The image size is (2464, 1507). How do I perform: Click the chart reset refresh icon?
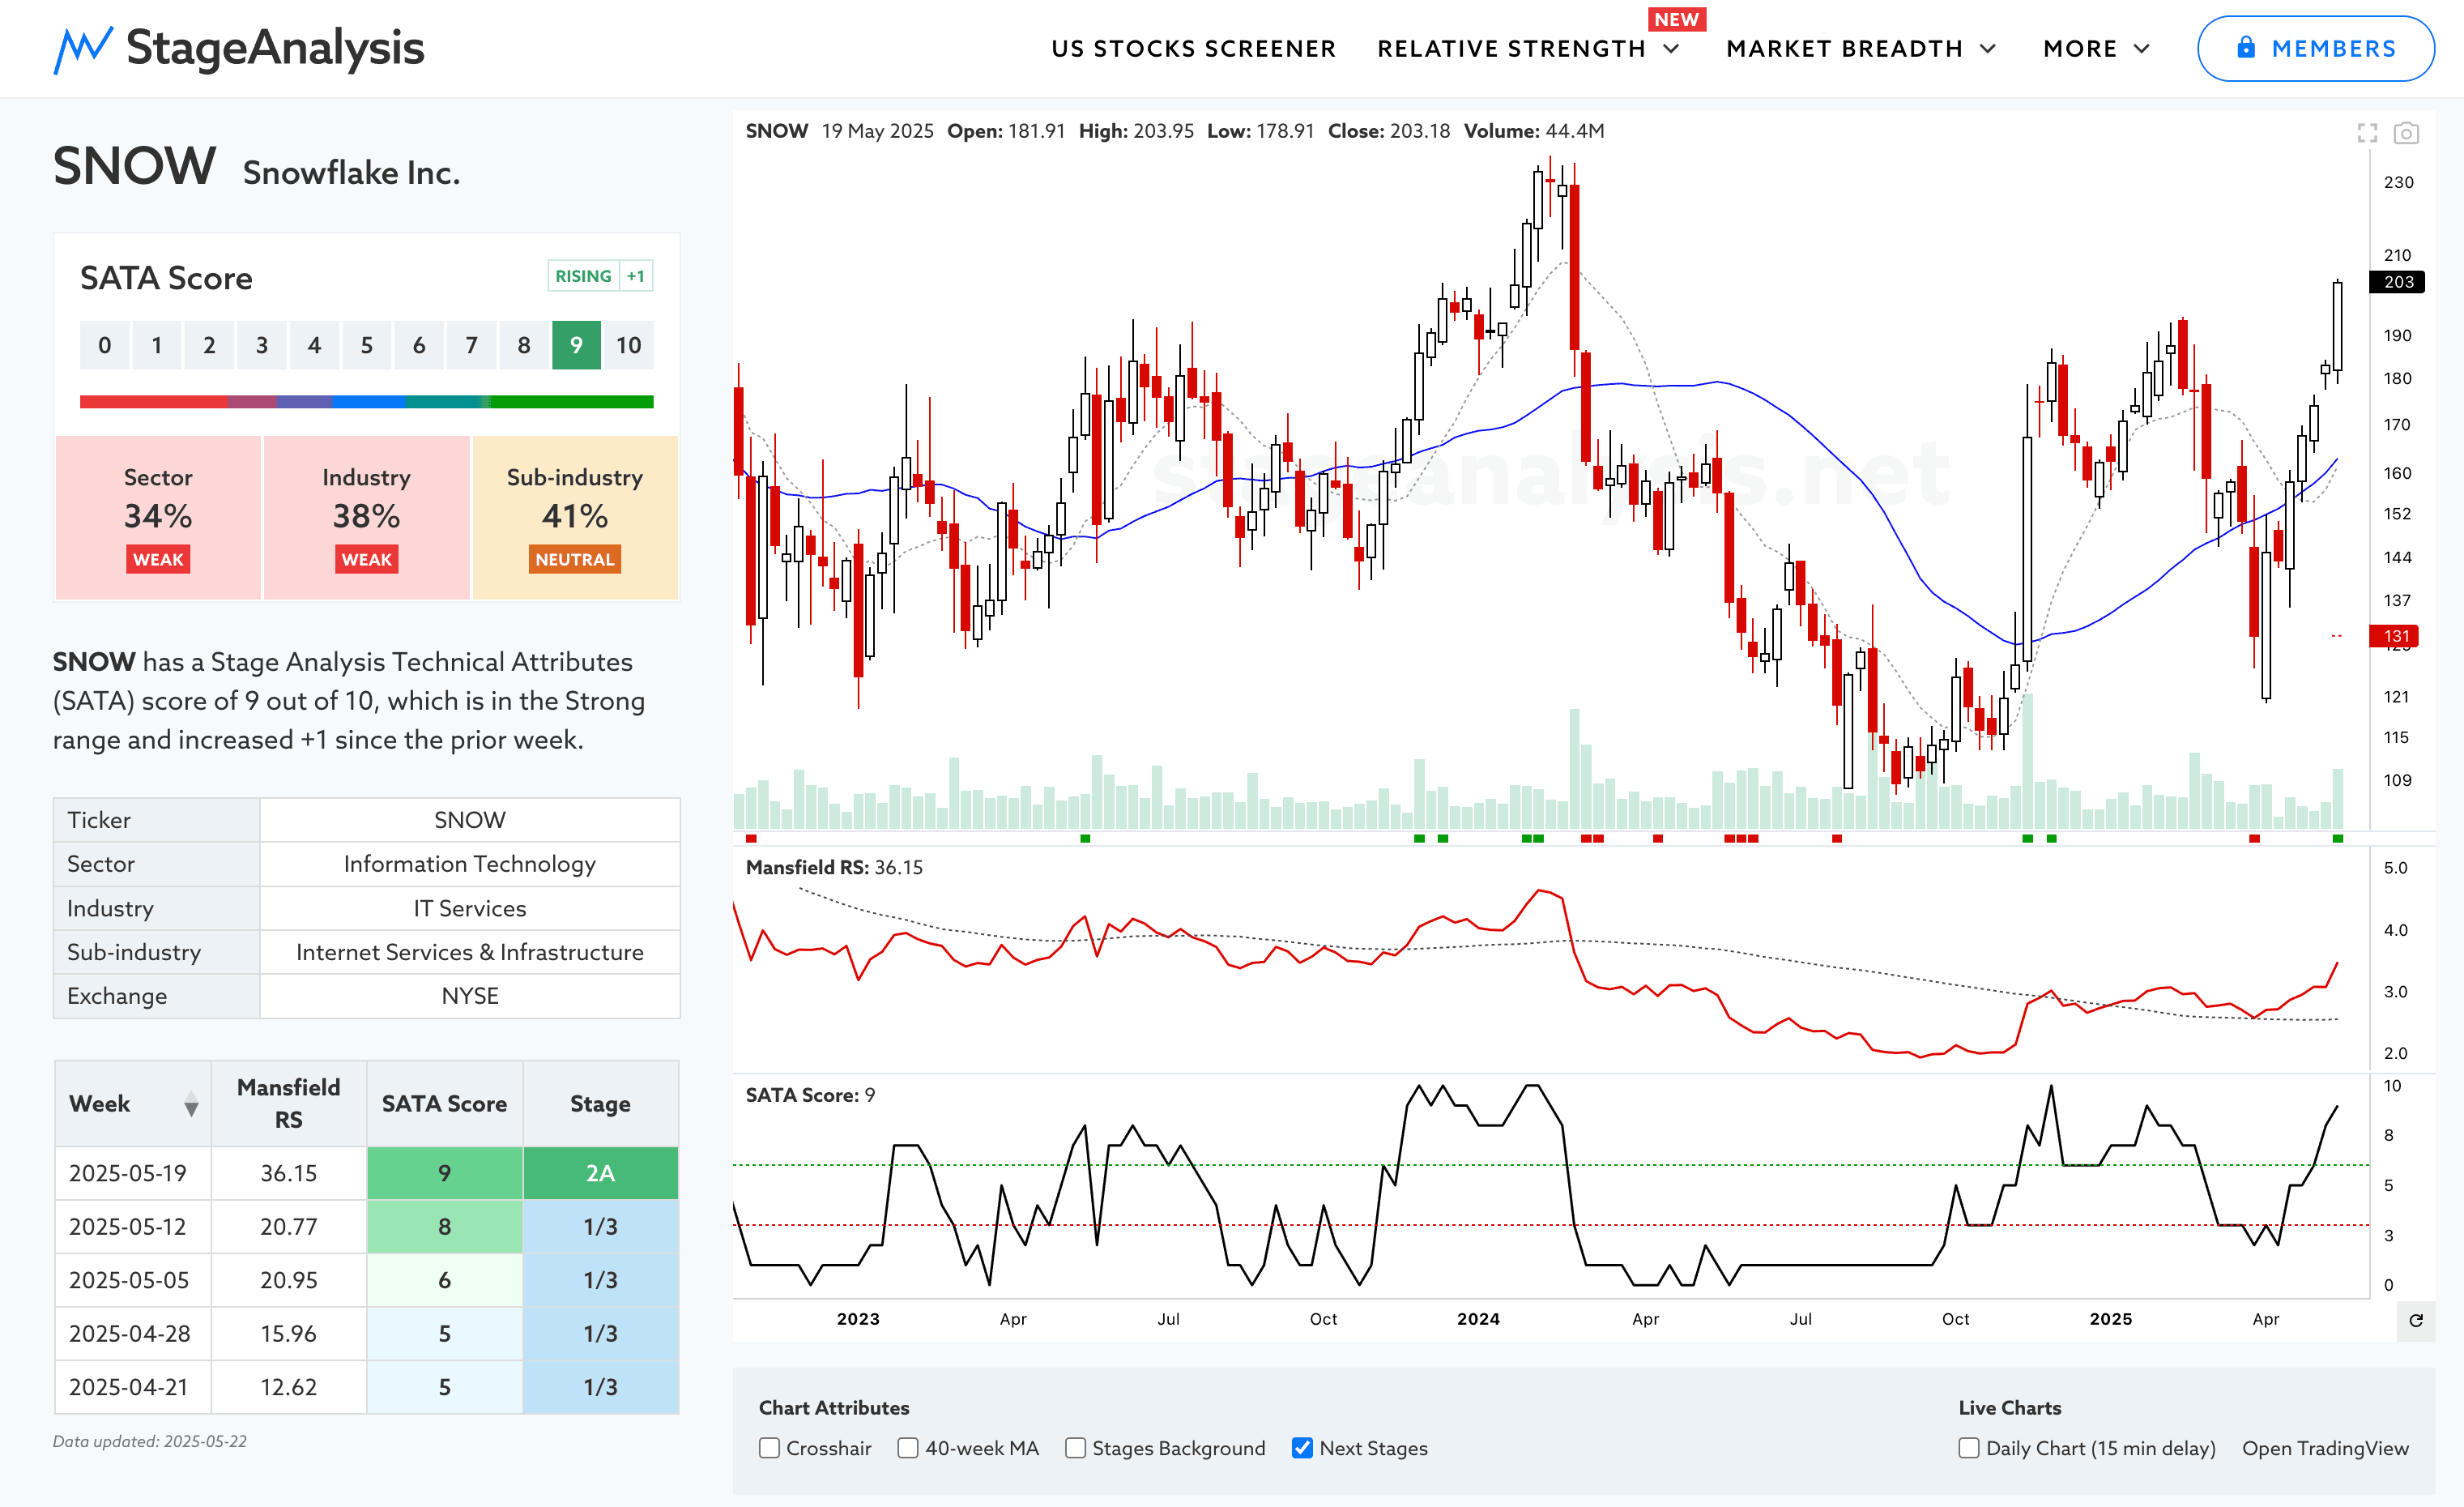[x=2416, y=1320]
